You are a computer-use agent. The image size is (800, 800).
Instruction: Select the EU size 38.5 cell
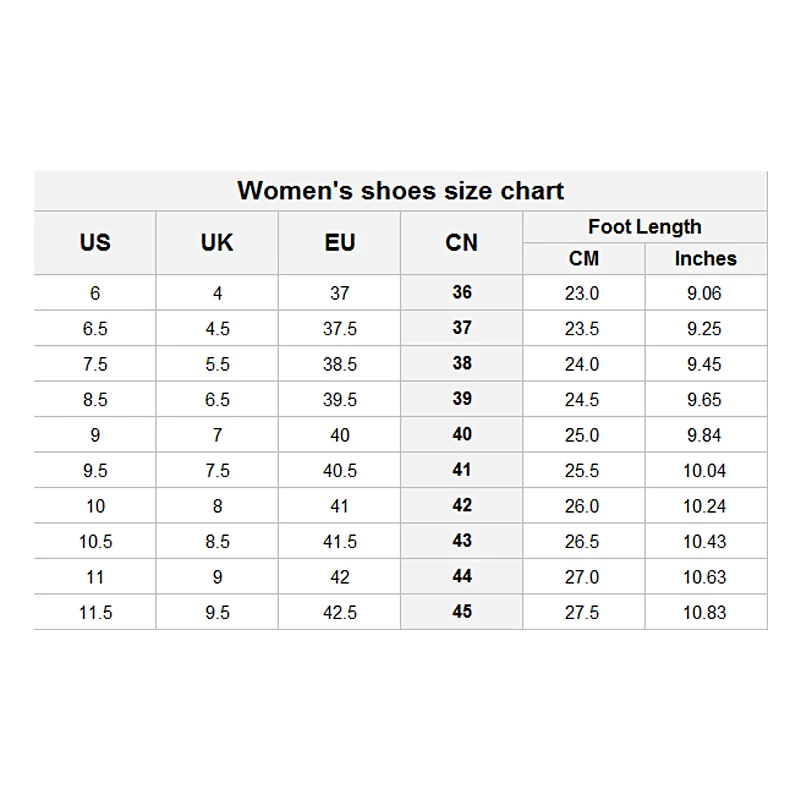click(340, 365)
